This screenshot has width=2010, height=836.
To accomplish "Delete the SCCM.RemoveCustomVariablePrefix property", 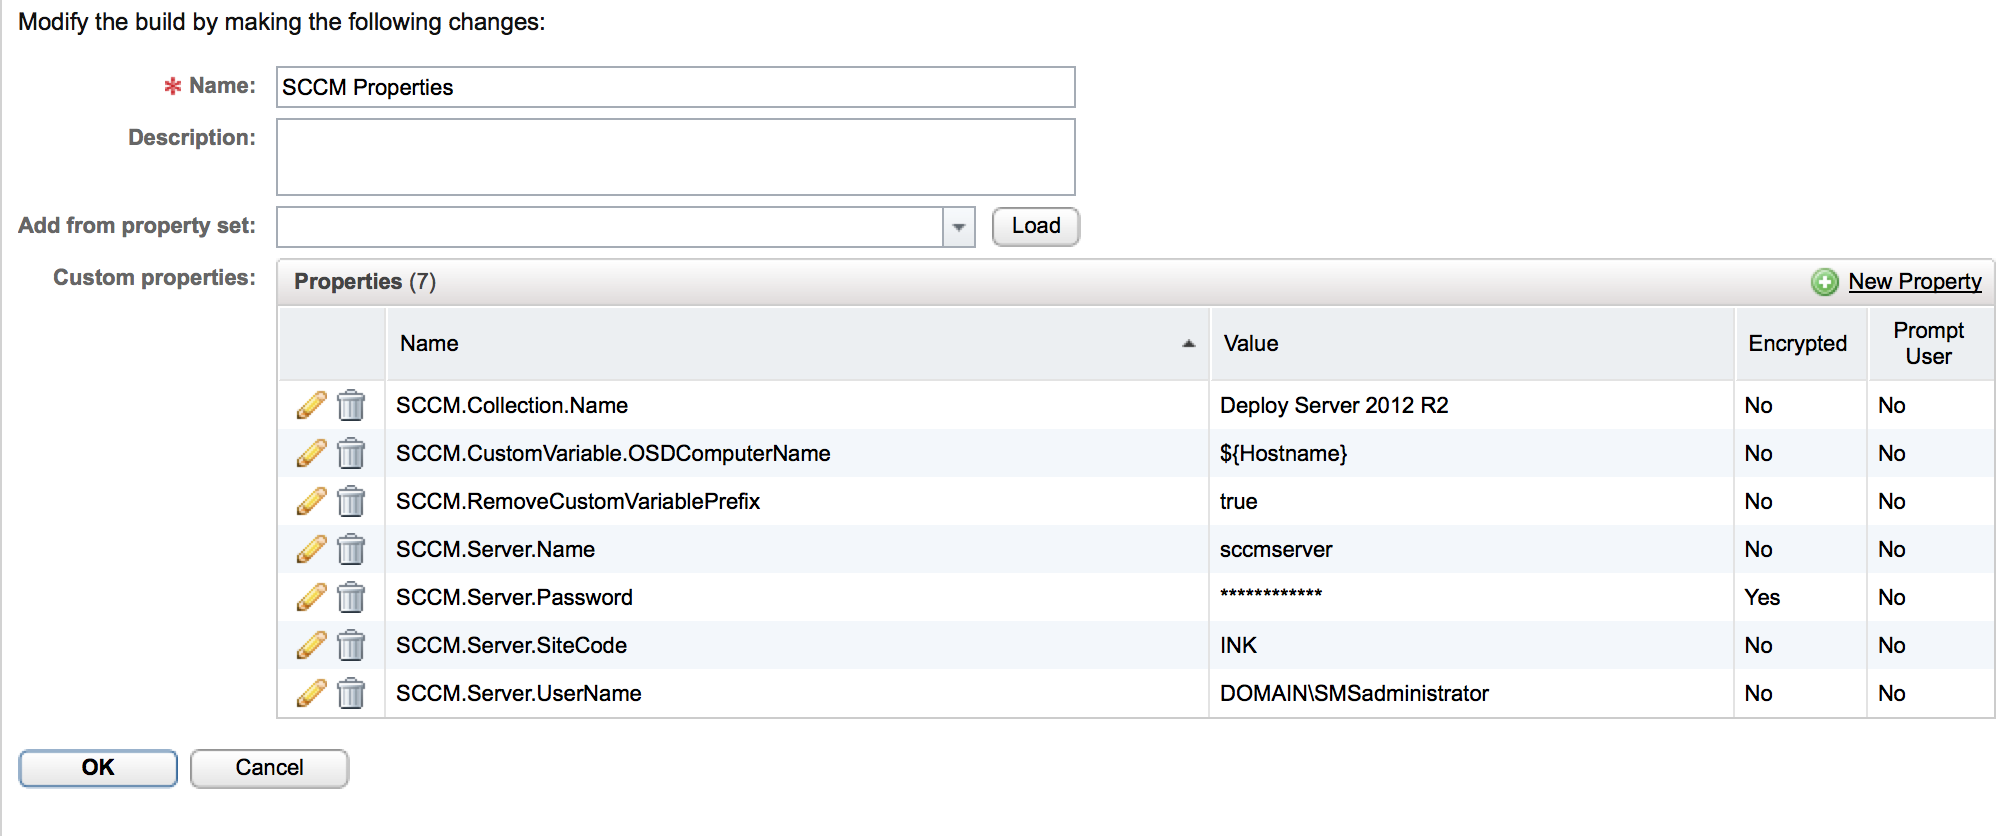I will point(351,501).
